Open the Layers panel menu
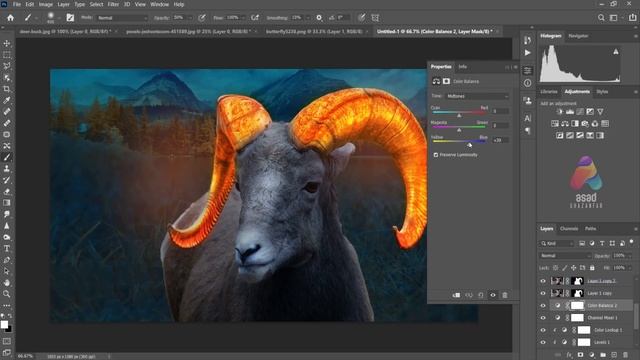 636,229
